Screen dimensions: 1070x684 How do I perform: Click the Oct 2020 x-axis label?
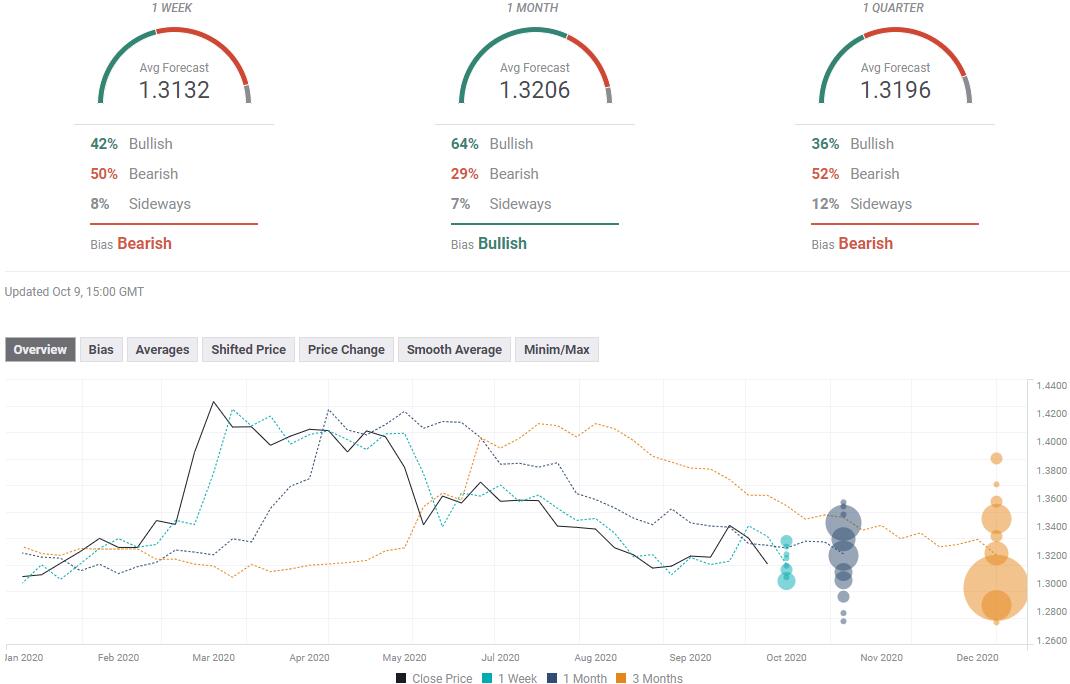786,657
